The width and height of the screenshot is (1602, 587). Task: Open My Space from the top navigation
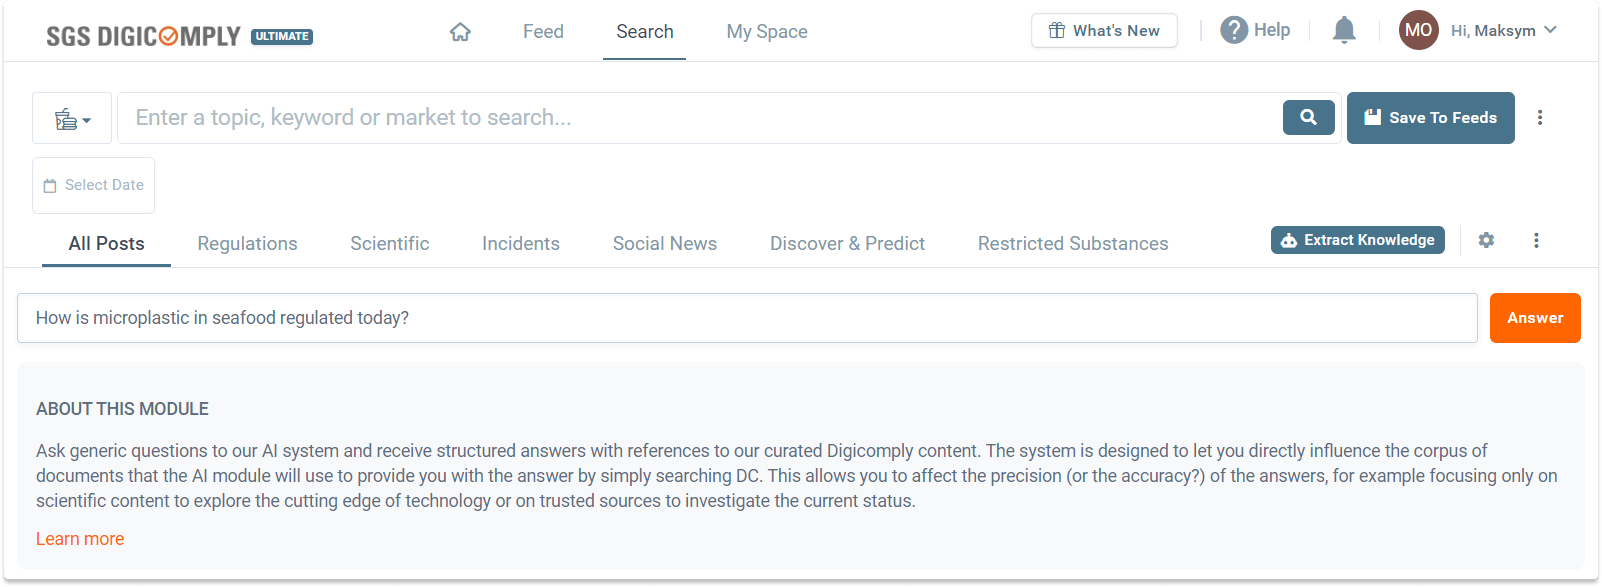(766, 32)
